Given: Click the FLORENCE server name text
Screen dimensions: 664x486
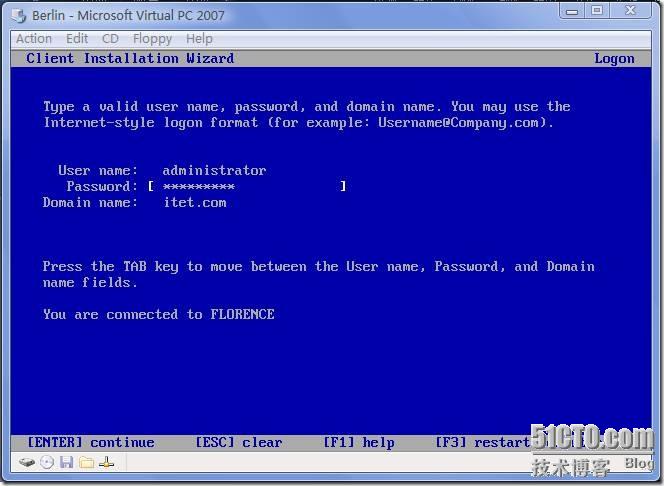Looking at the screenshot, I should point(243,314).
